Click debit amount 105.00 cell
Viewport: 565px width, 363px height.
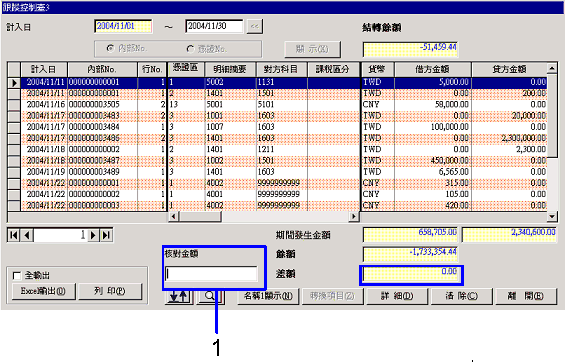click(433, 194)
